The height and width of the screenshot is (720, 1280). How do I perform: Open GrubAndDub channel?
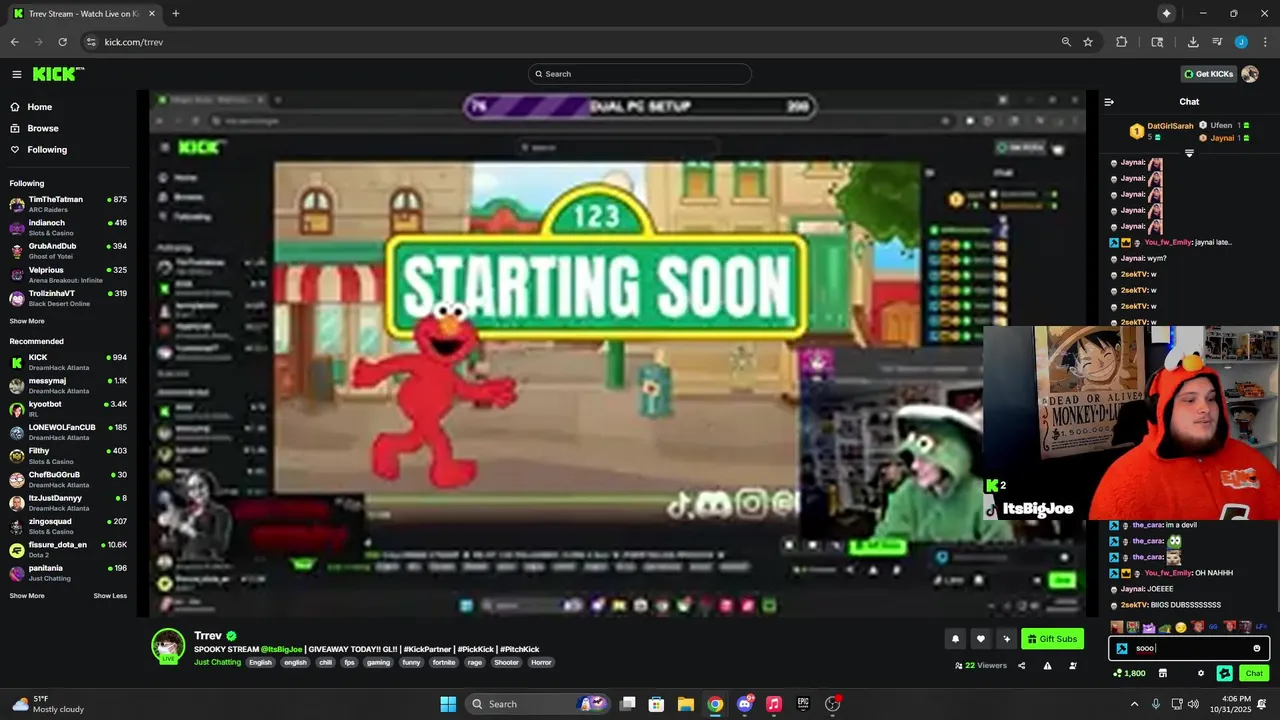(68, 250)
